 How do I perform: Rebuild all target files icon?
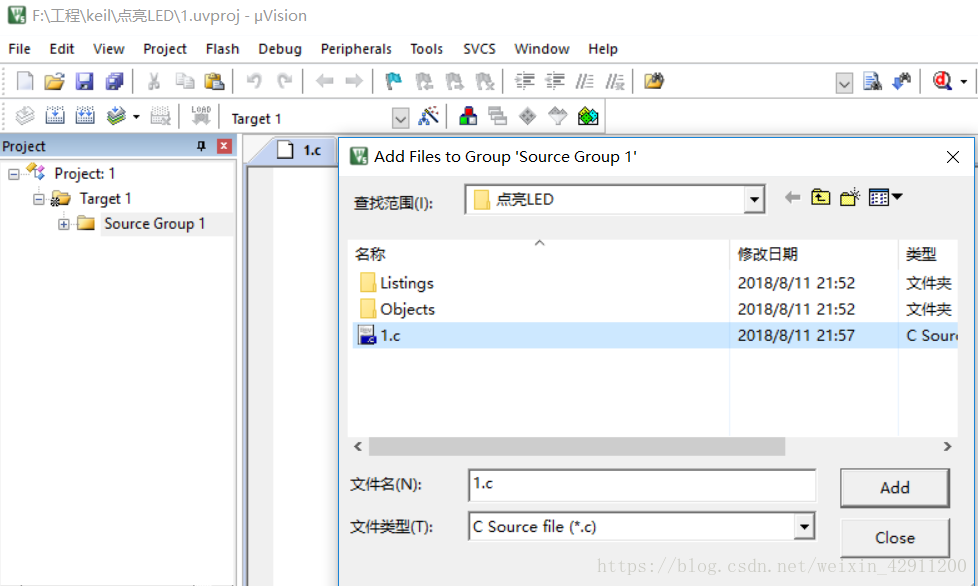(x=85, y=115)
